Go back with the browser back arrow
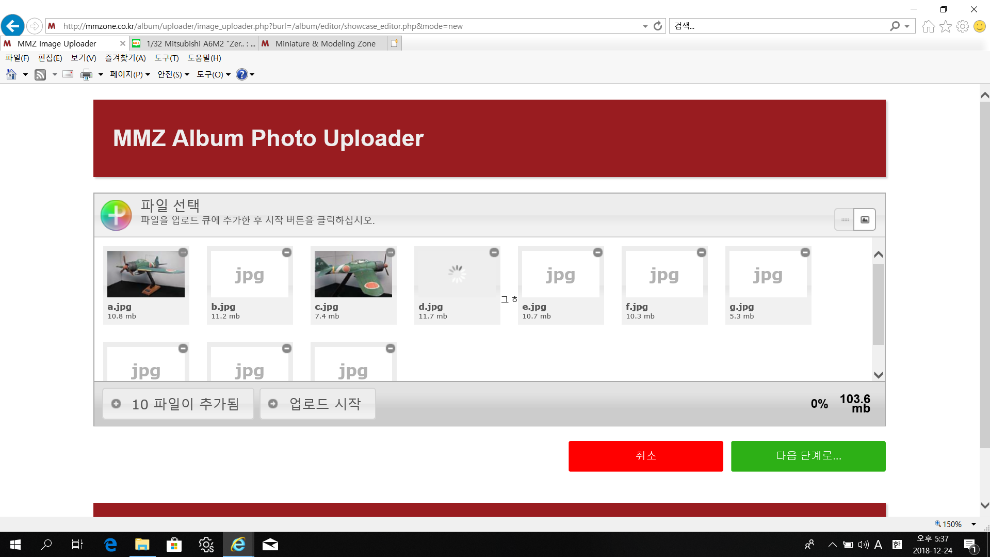The height and width of the screenshot is (557, 990). point(13,25)
